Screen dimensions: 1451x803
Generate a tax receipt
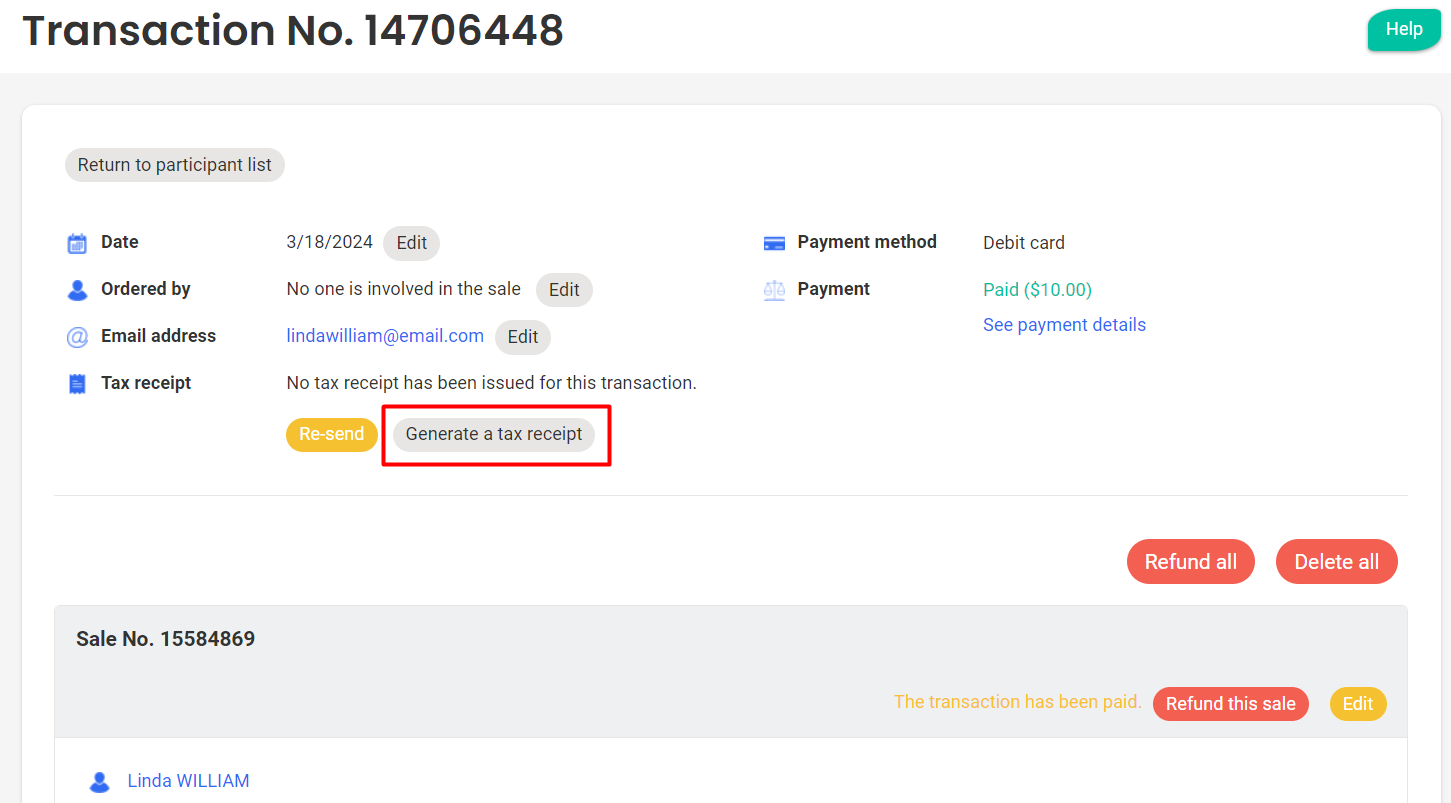click(494, 435)
